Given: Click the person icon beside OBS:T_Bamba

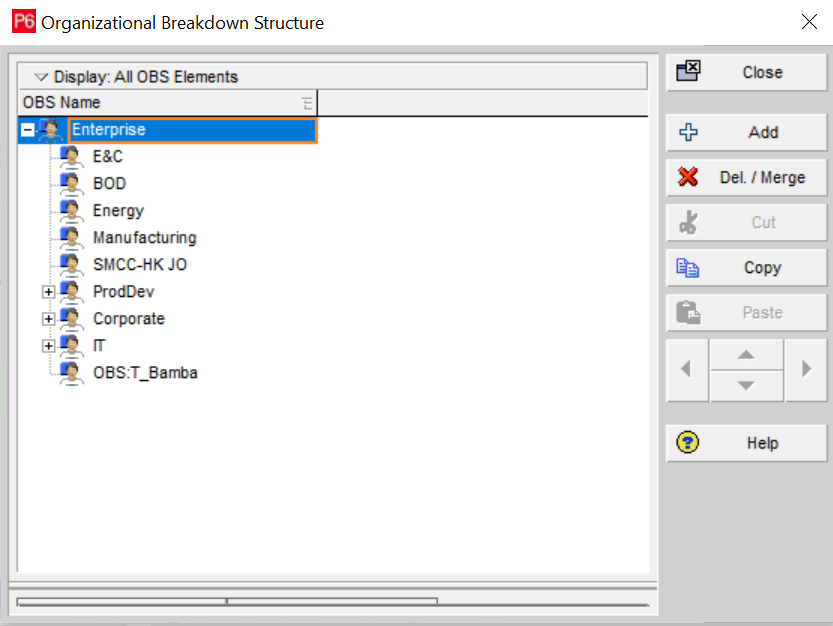Looking at the screenshot, I should [x=71, y=373].
